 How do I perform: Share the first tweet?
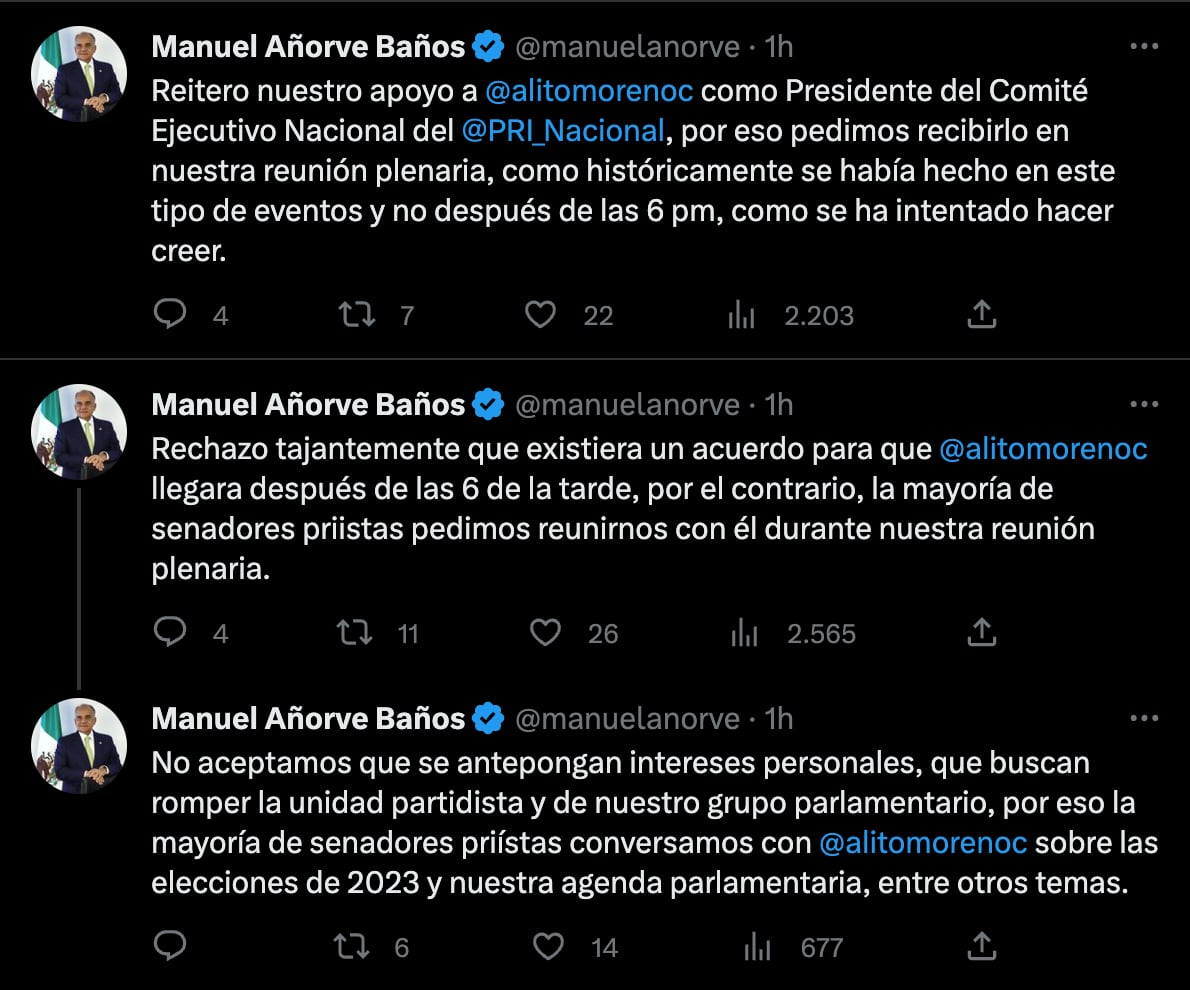[x=981, y=315]
